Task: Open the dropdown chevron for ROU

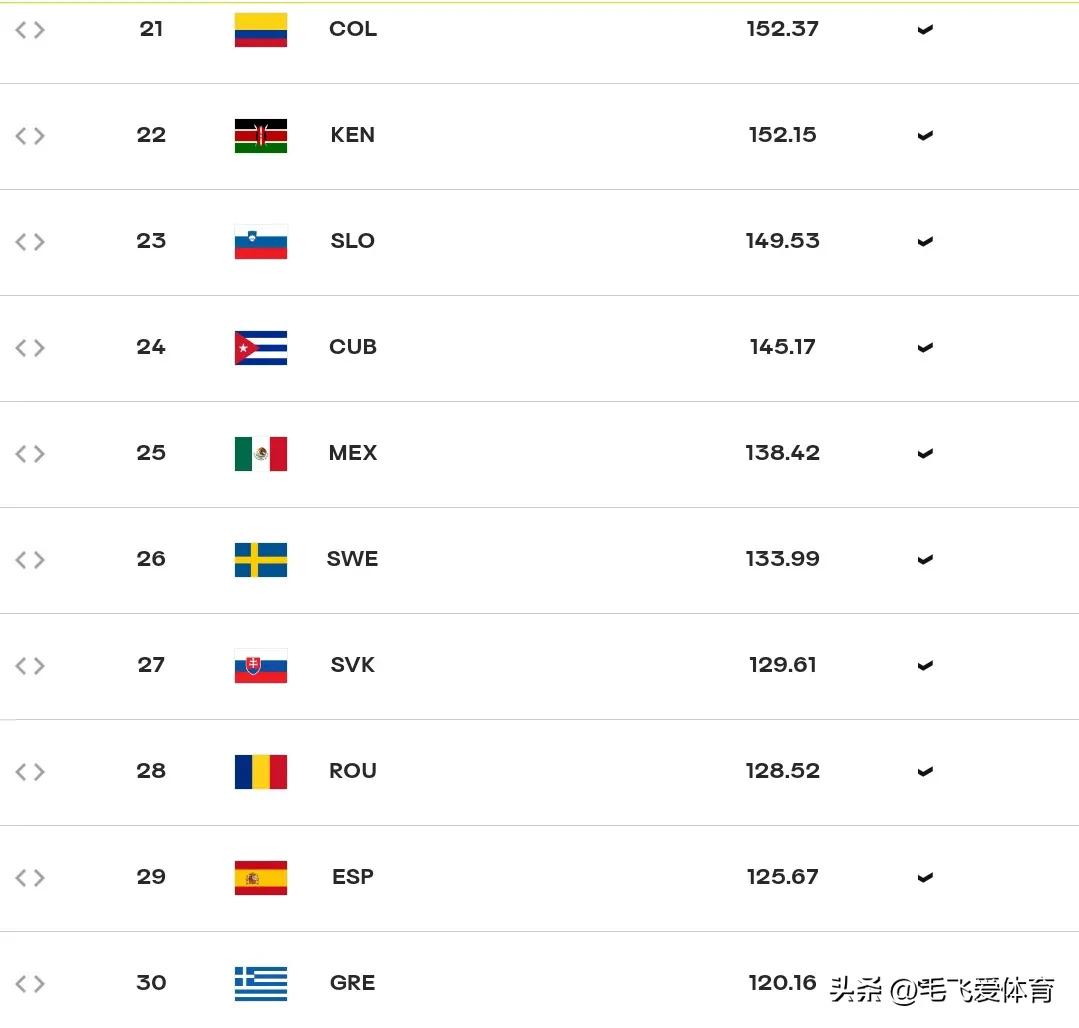Action: (x=925, y=771)
